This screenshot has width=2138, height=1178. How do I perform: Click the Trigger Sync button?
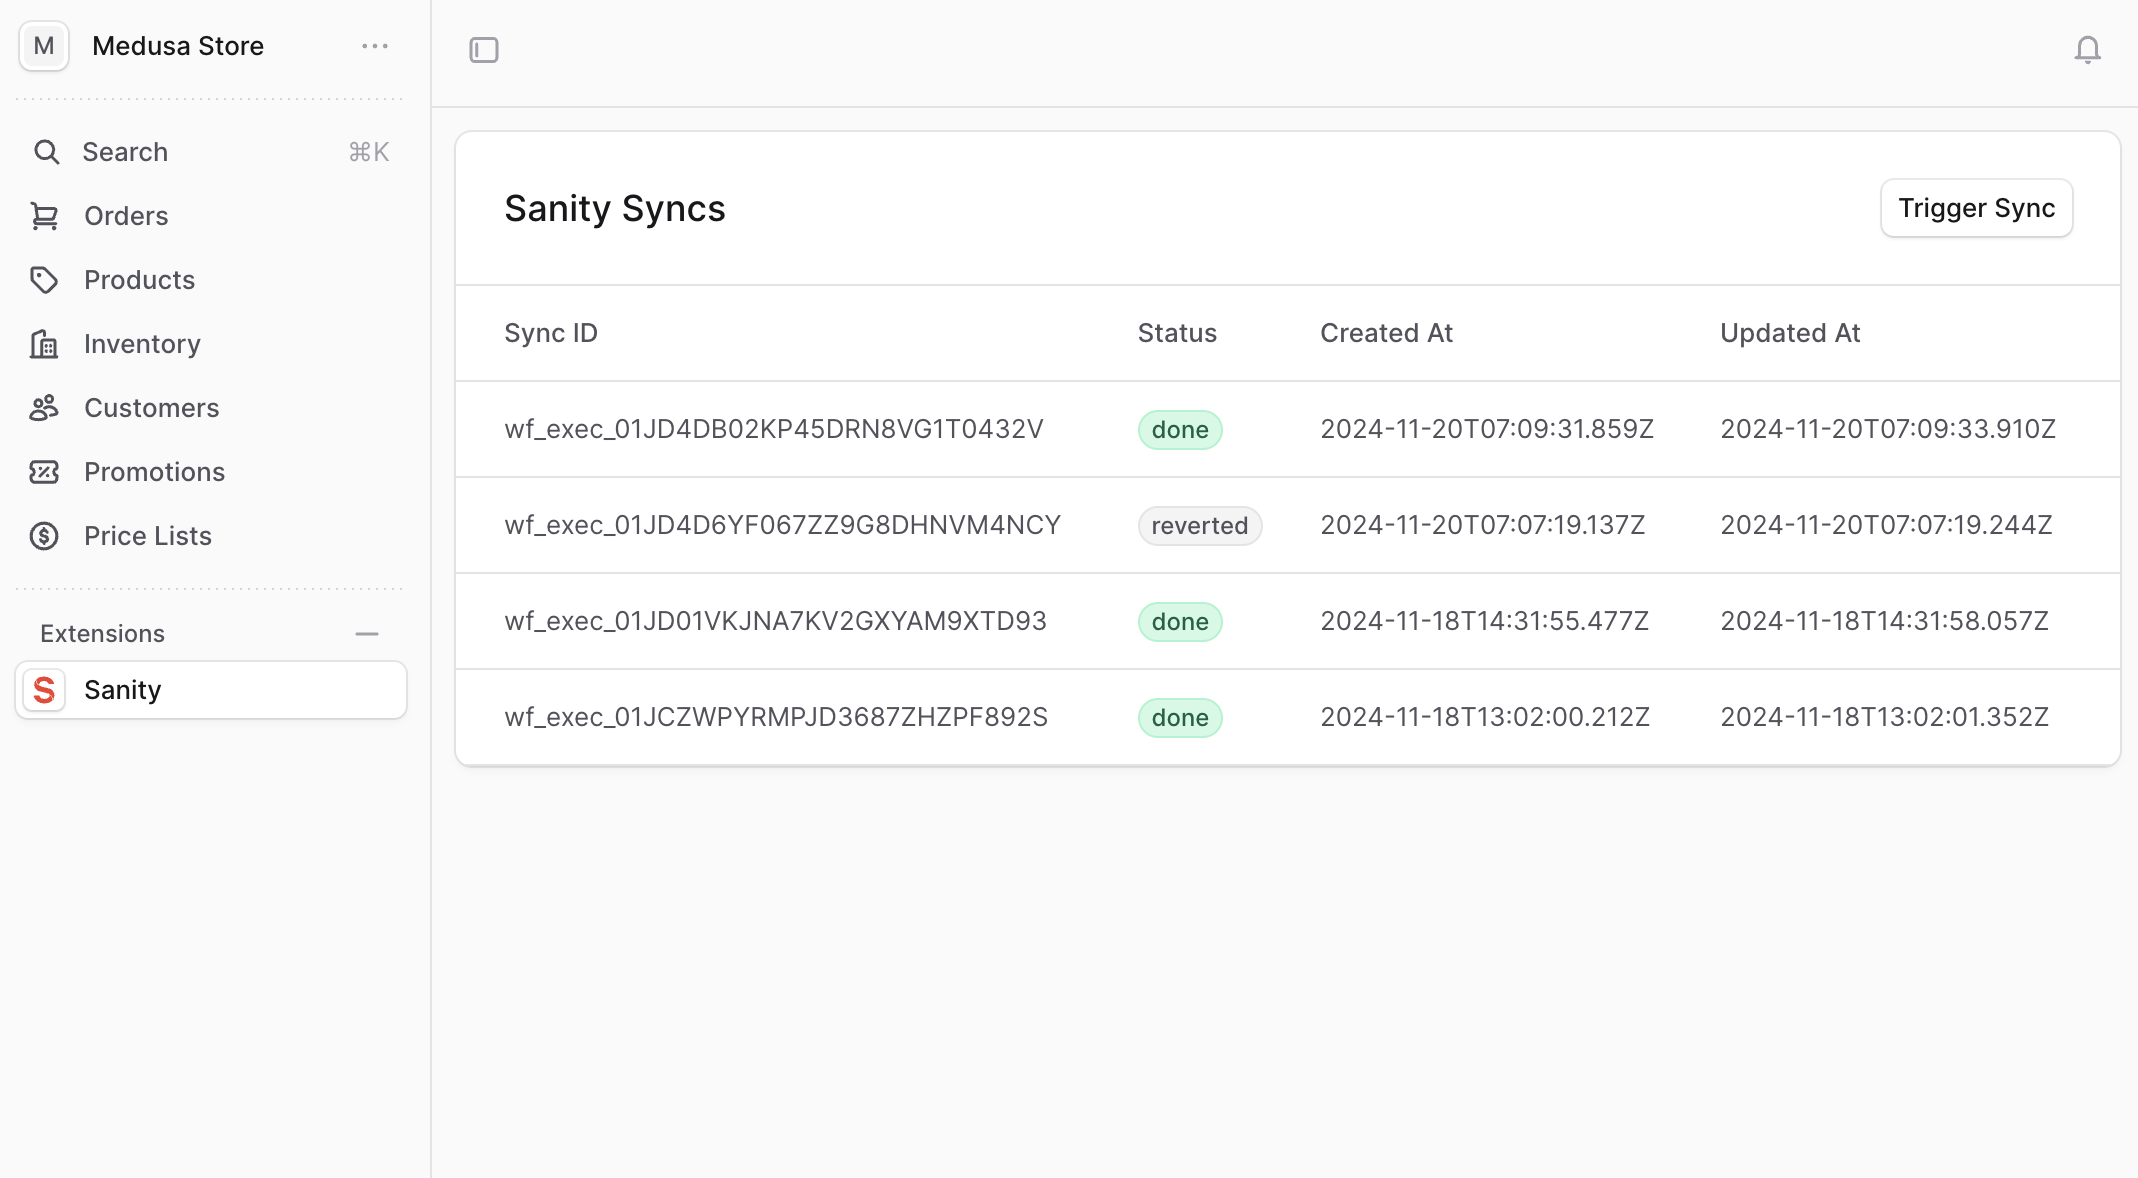1976,208
